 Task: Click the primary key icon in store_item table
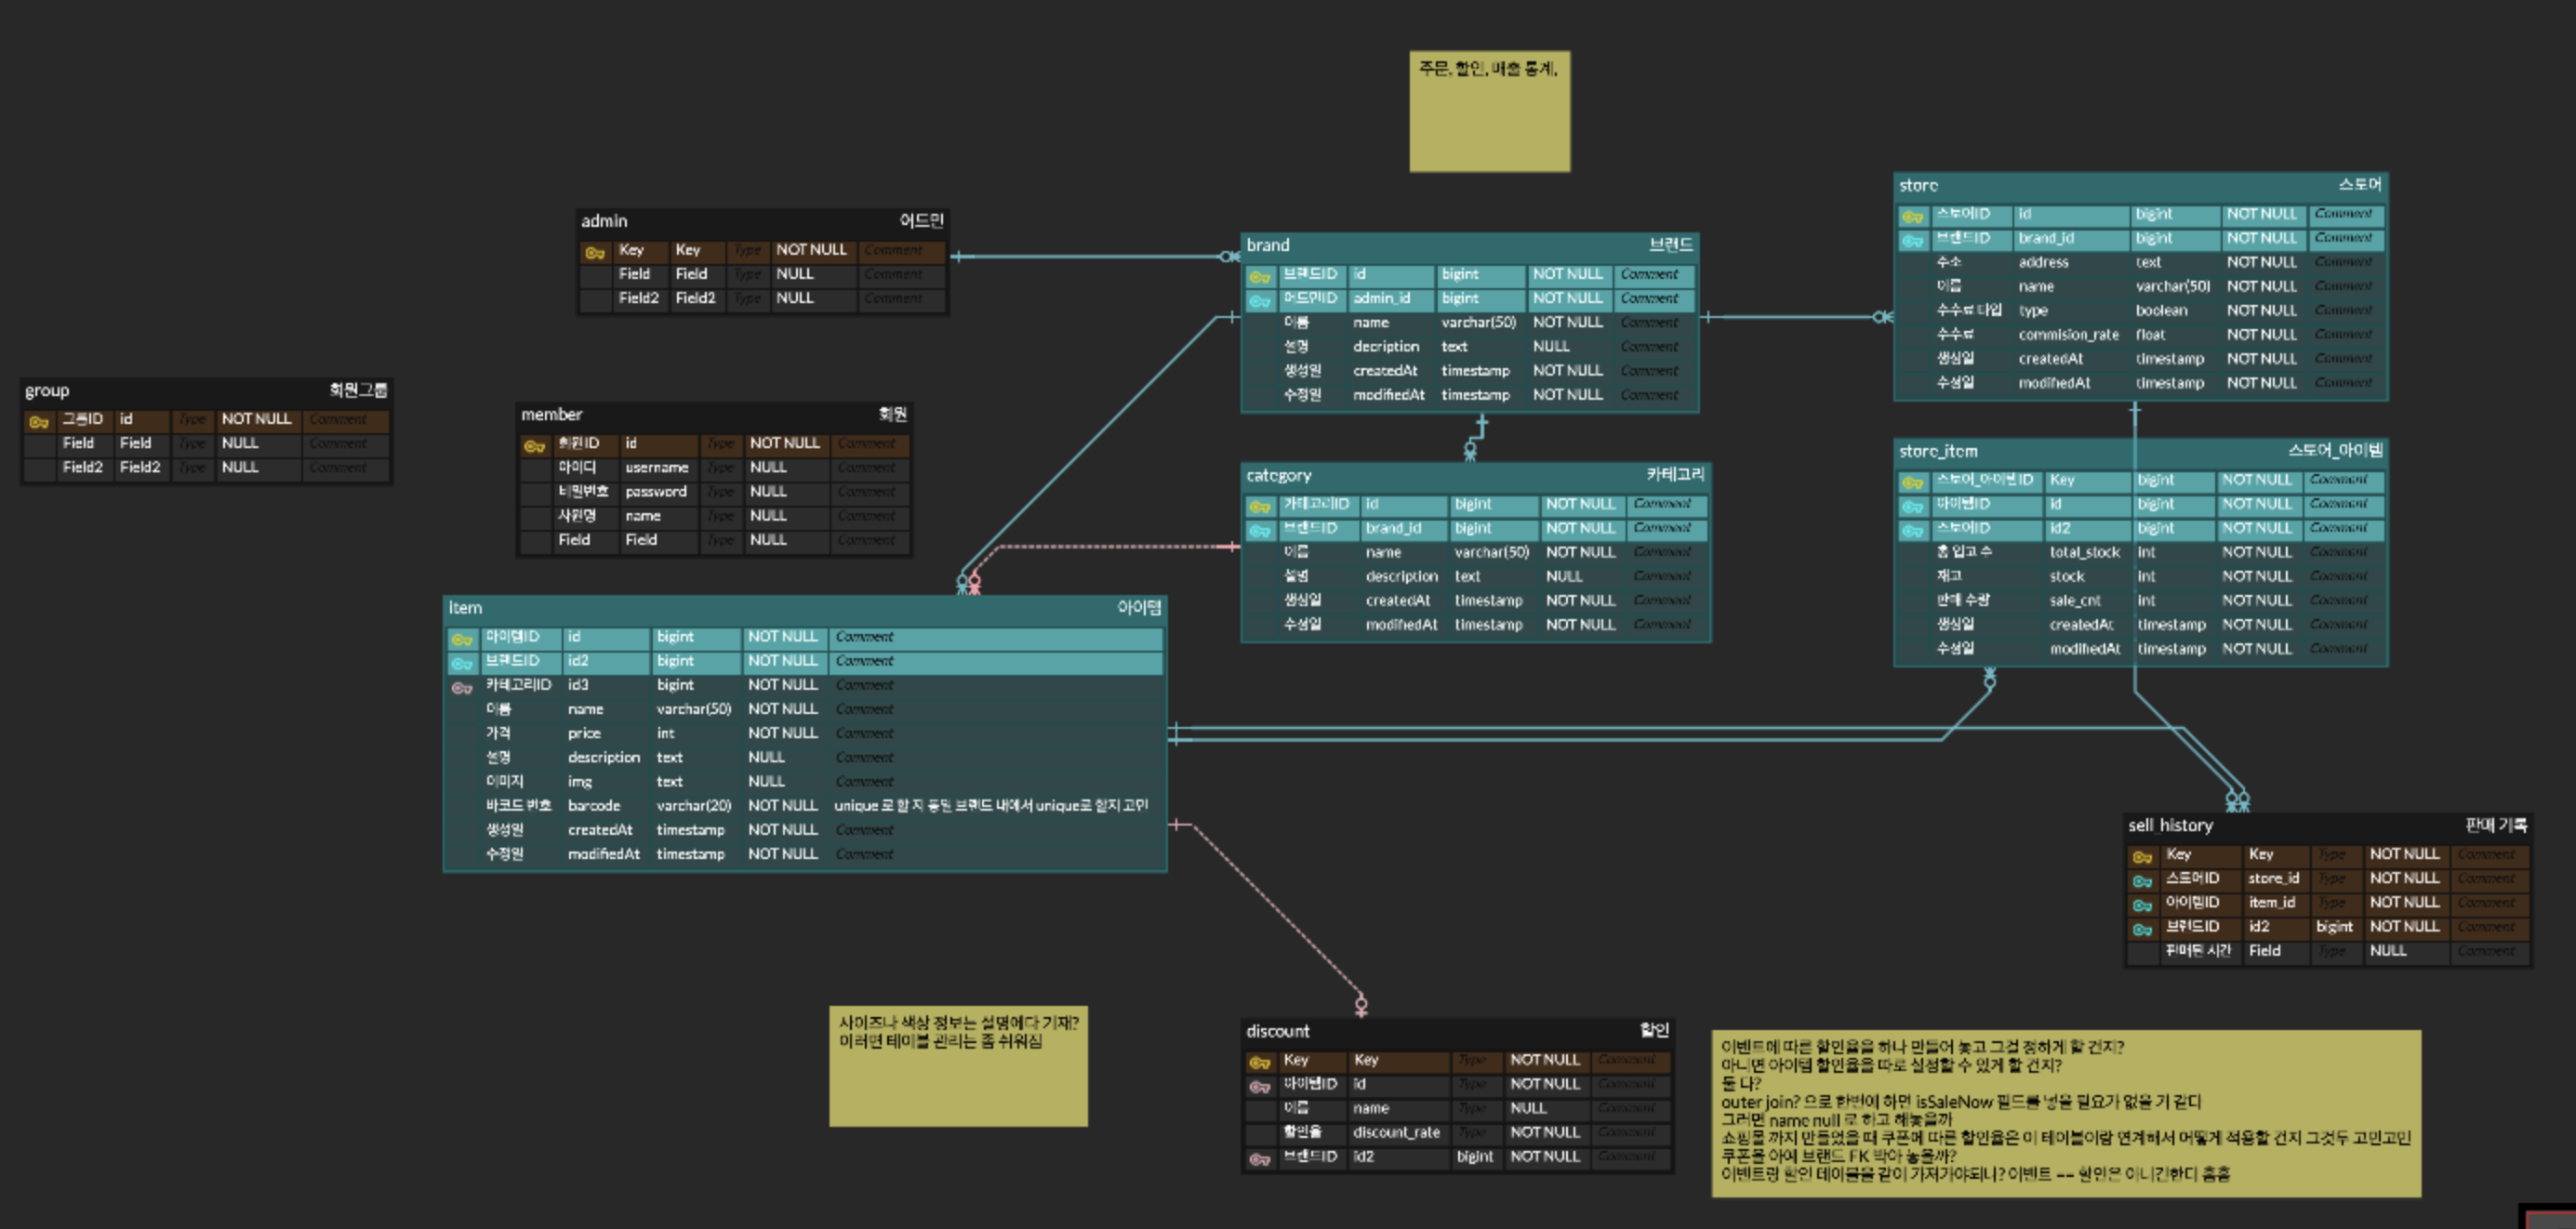1912,482
